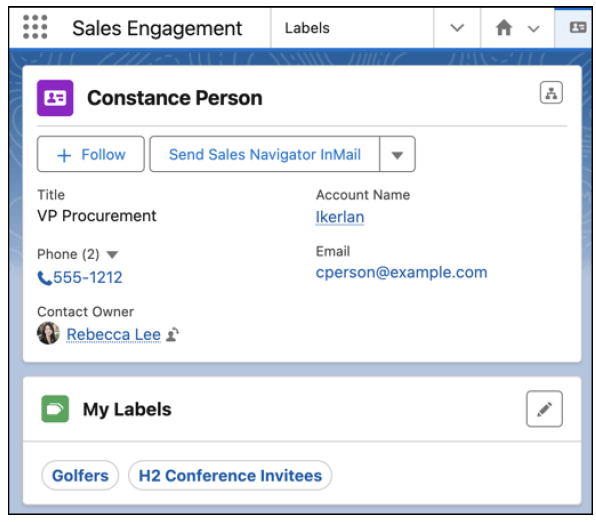The image size is (596, 522).
Task: Click Rebecca Lee's avatar photo
Action: click(48, 333)
